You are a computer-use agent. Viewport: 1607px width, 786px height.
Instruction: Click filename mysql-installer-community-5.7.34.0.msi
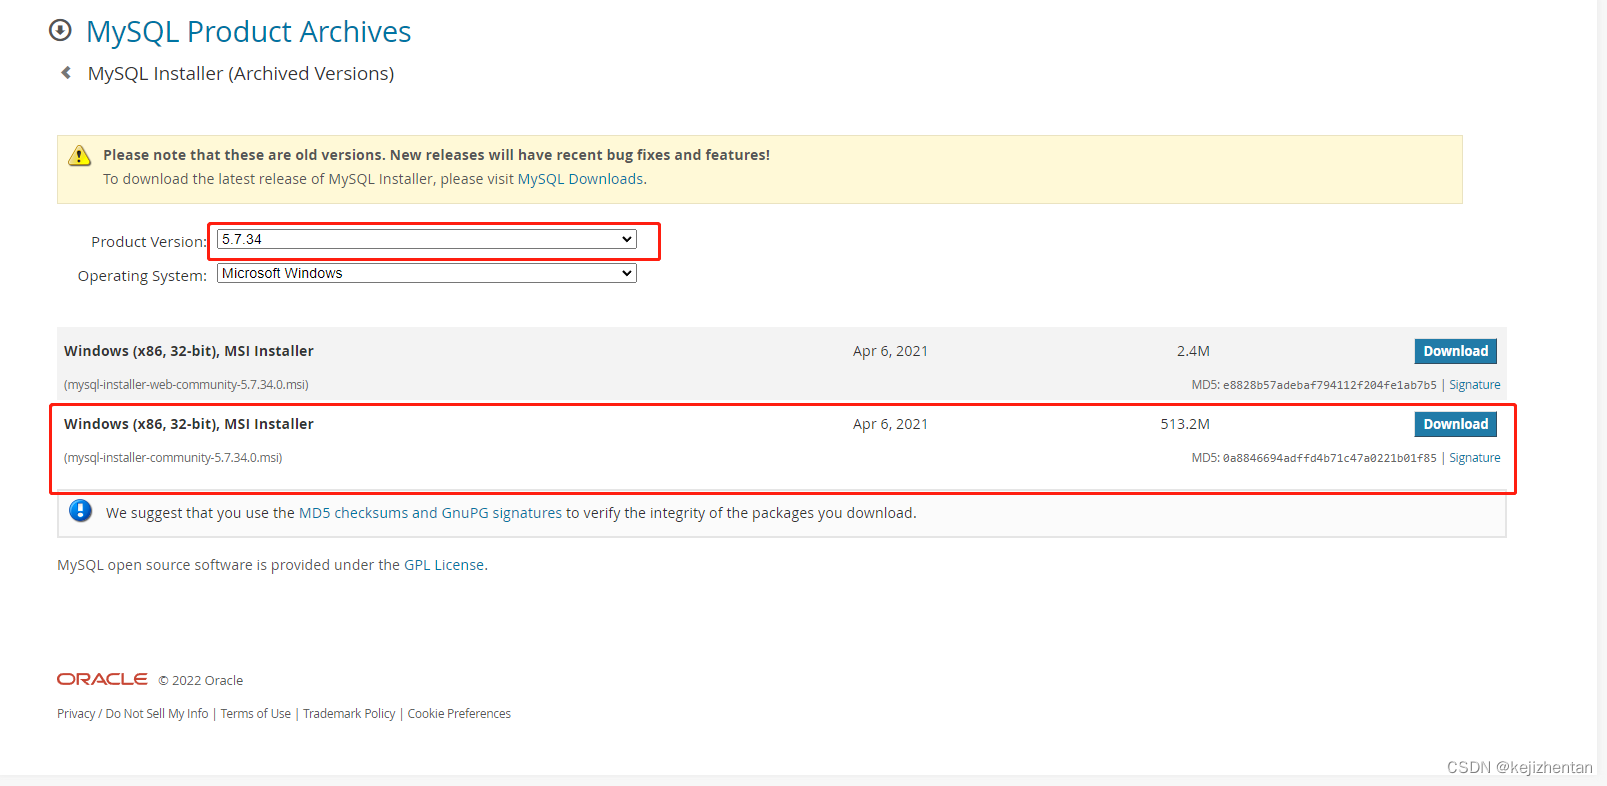click(x=173, y=458)
